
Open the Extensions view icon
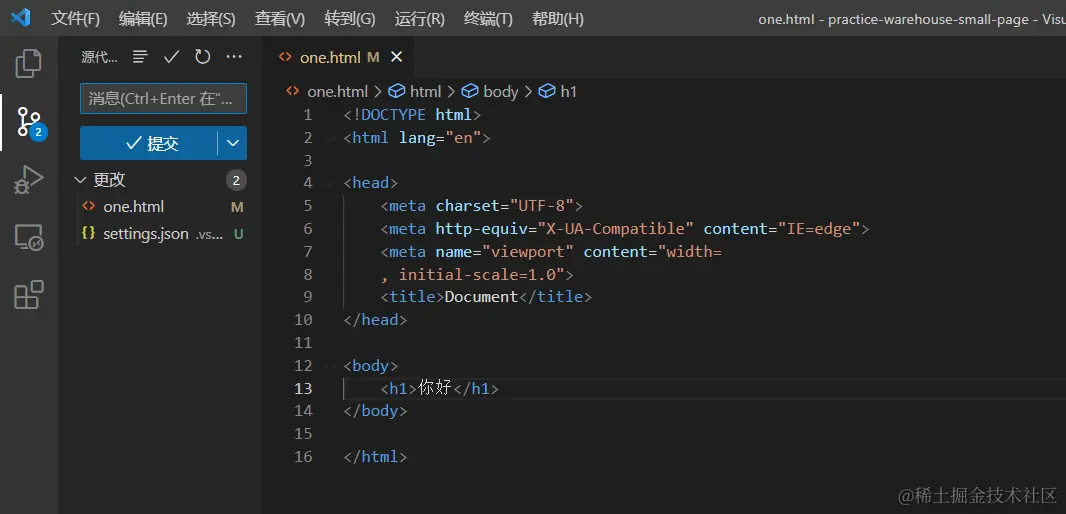click(x=29, y=295)
